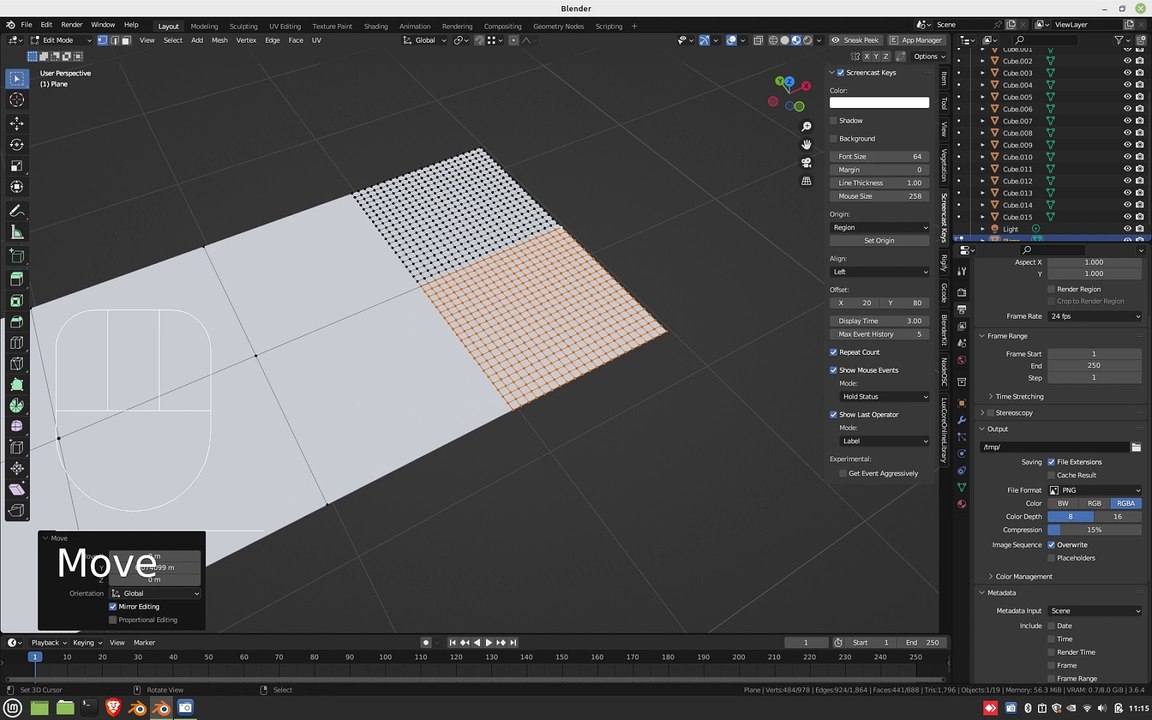Viewport: 1152px width, 720px height.
Task: Expand Cube.008 in the outliner
Action: click(983, 133)
